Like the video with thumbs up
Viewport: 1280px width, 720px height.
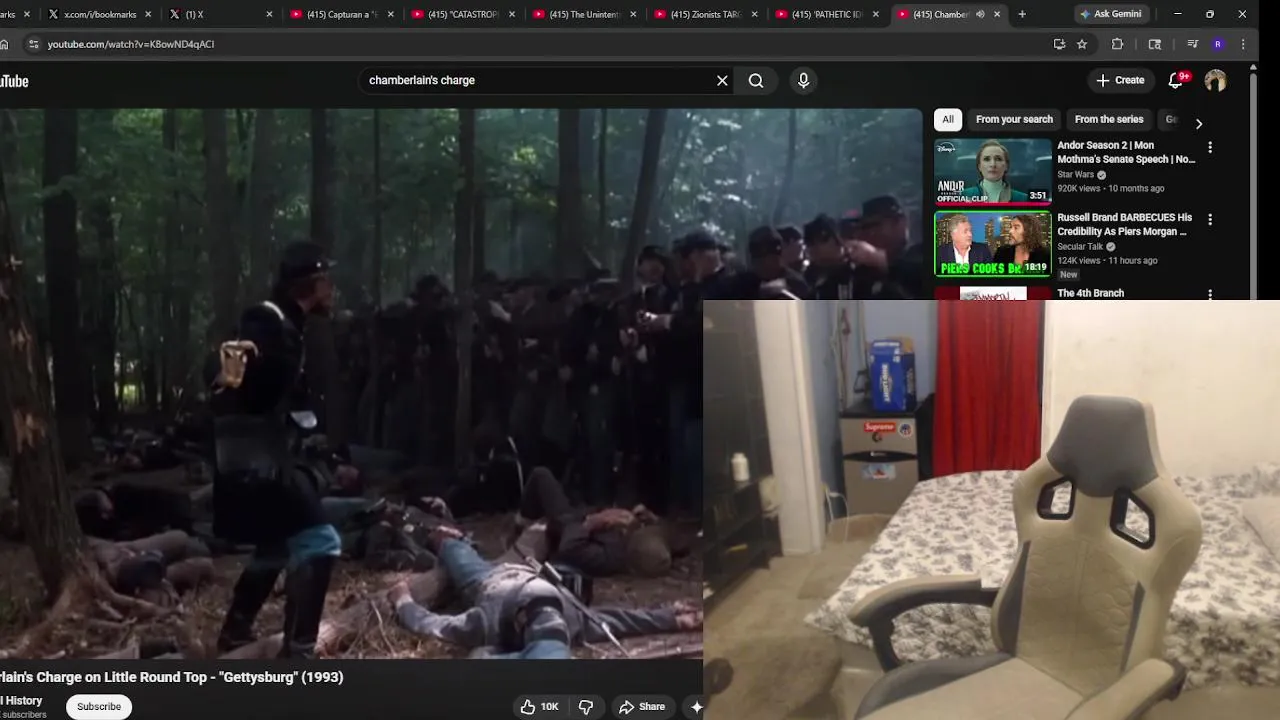[528, 707]
